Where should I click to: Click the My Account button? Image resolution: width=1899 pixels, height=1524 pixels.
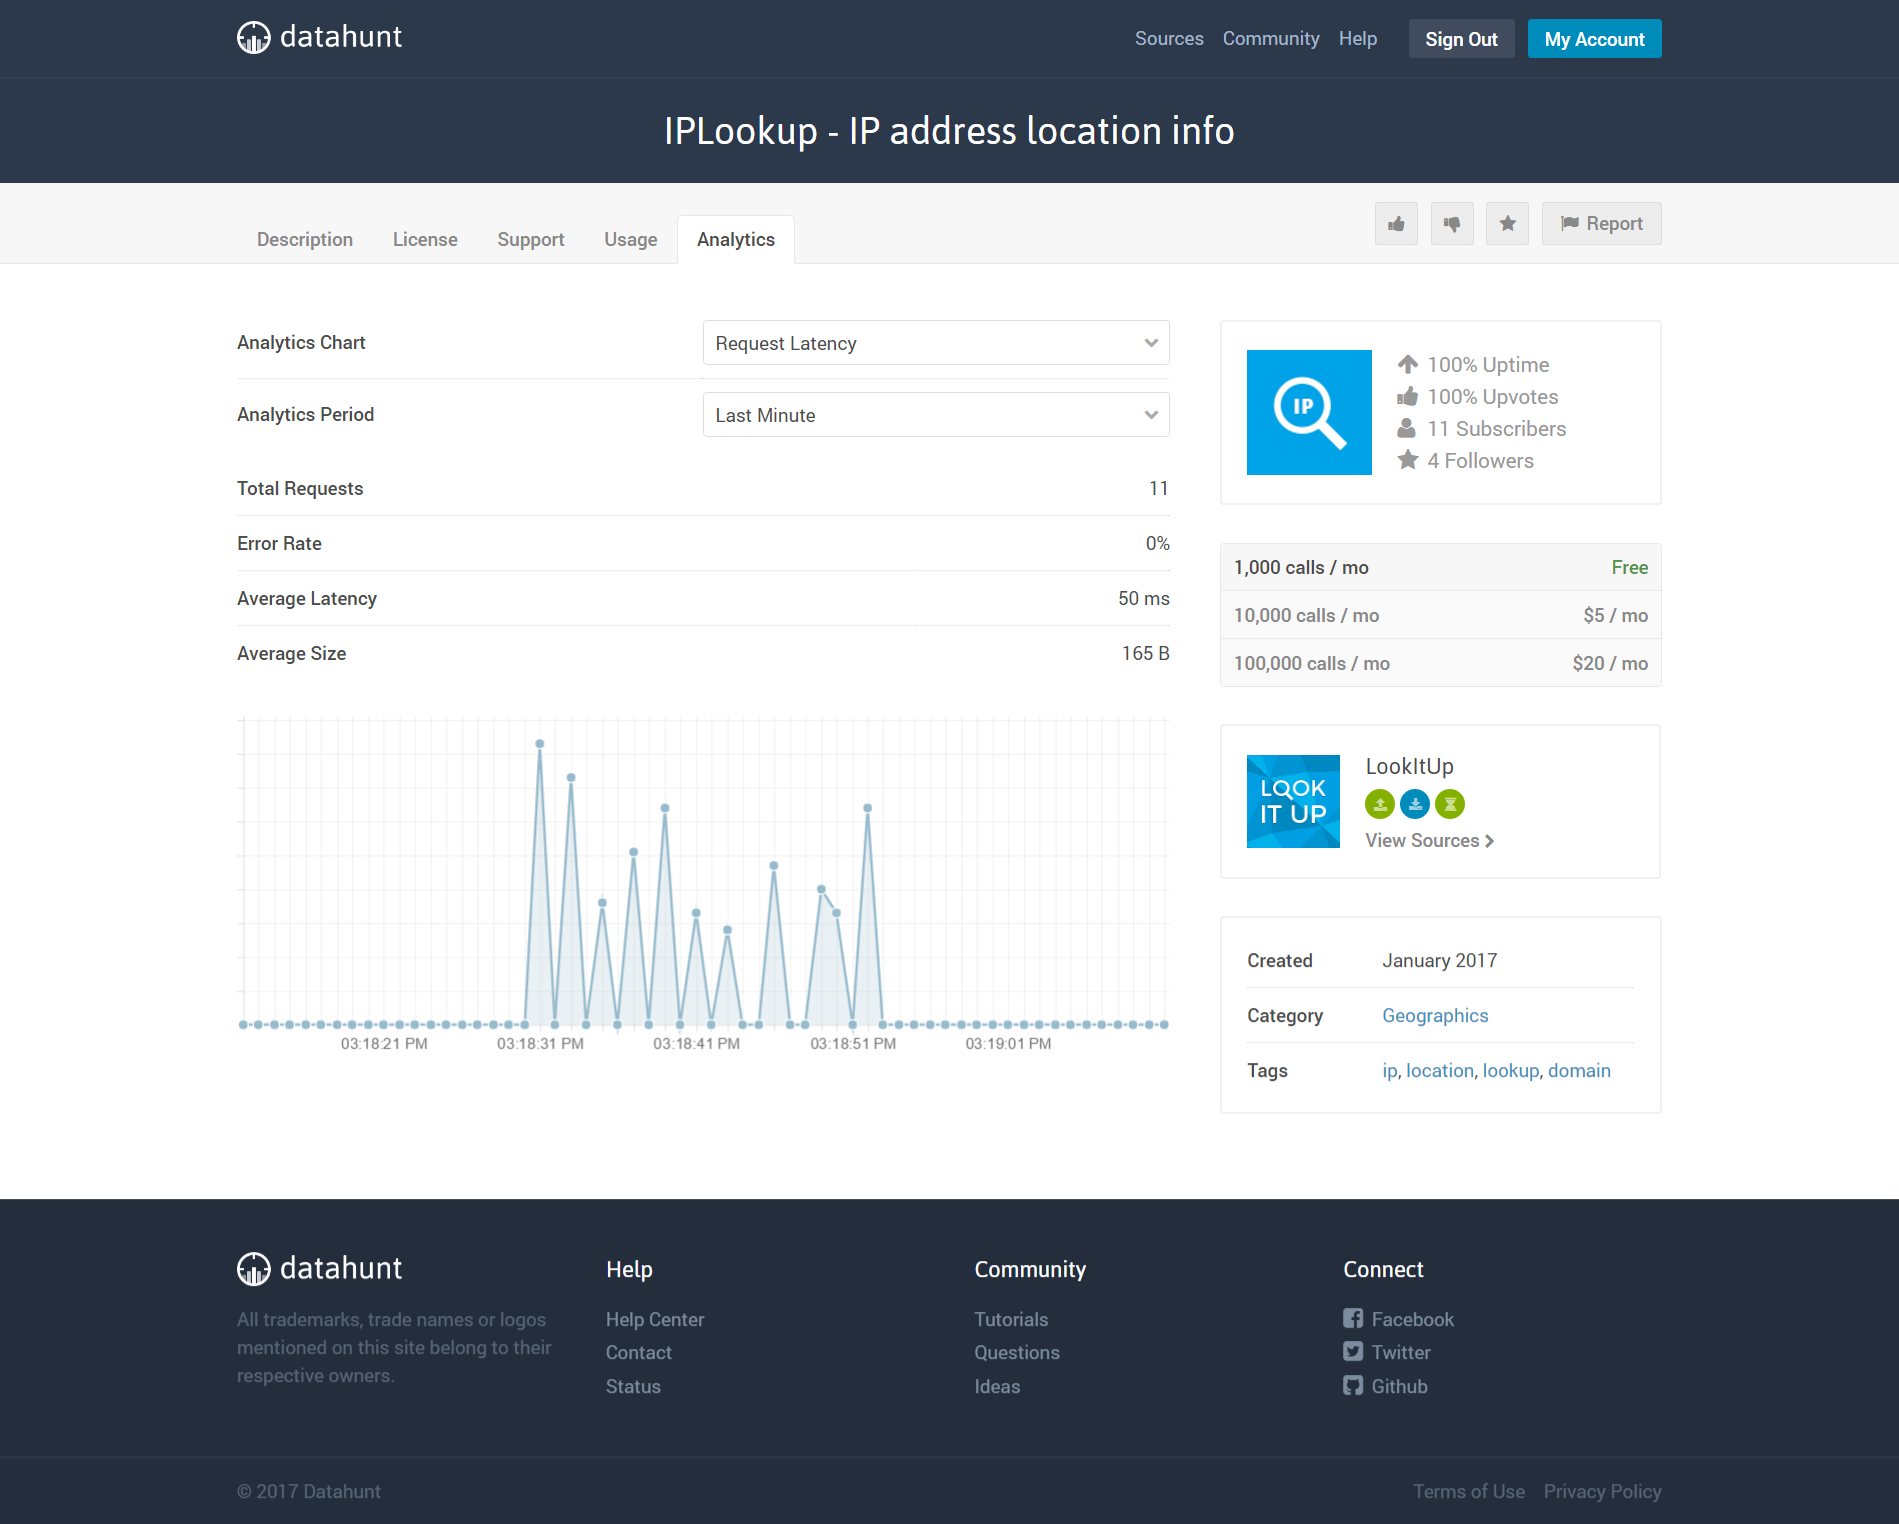tap(1594, 38)
